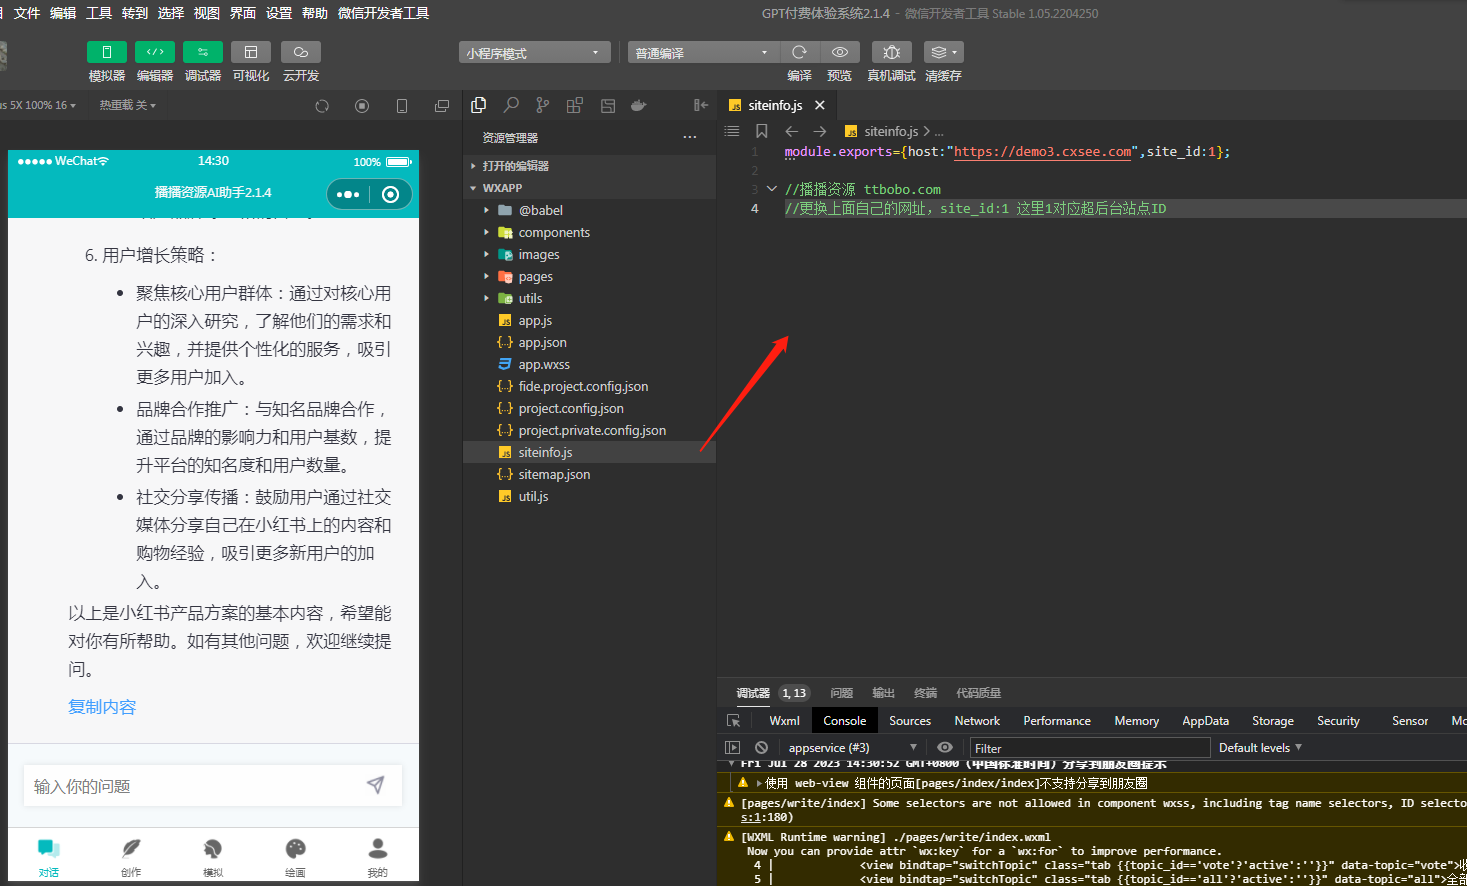The image size is (1467, 886).
Task: Toggle the 模拟器 simulator panel
Action: [x=107, y=52]
